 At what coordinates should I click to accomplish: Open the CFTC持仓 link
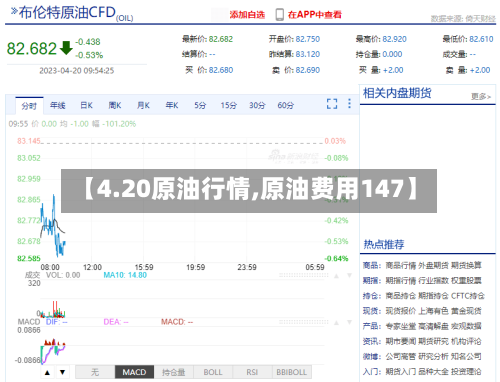(468, 296)
